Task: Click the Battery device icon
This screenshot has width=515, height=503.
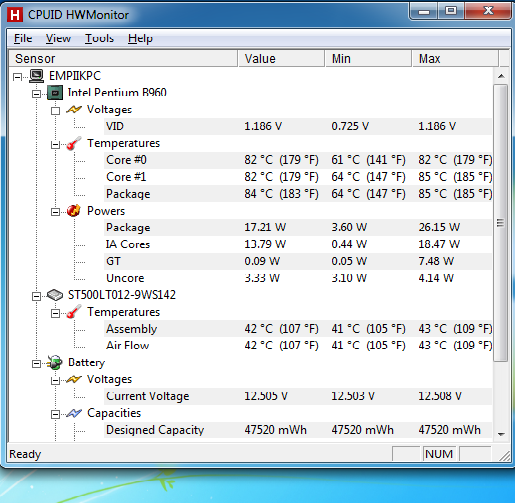Action: coord(55,362)
